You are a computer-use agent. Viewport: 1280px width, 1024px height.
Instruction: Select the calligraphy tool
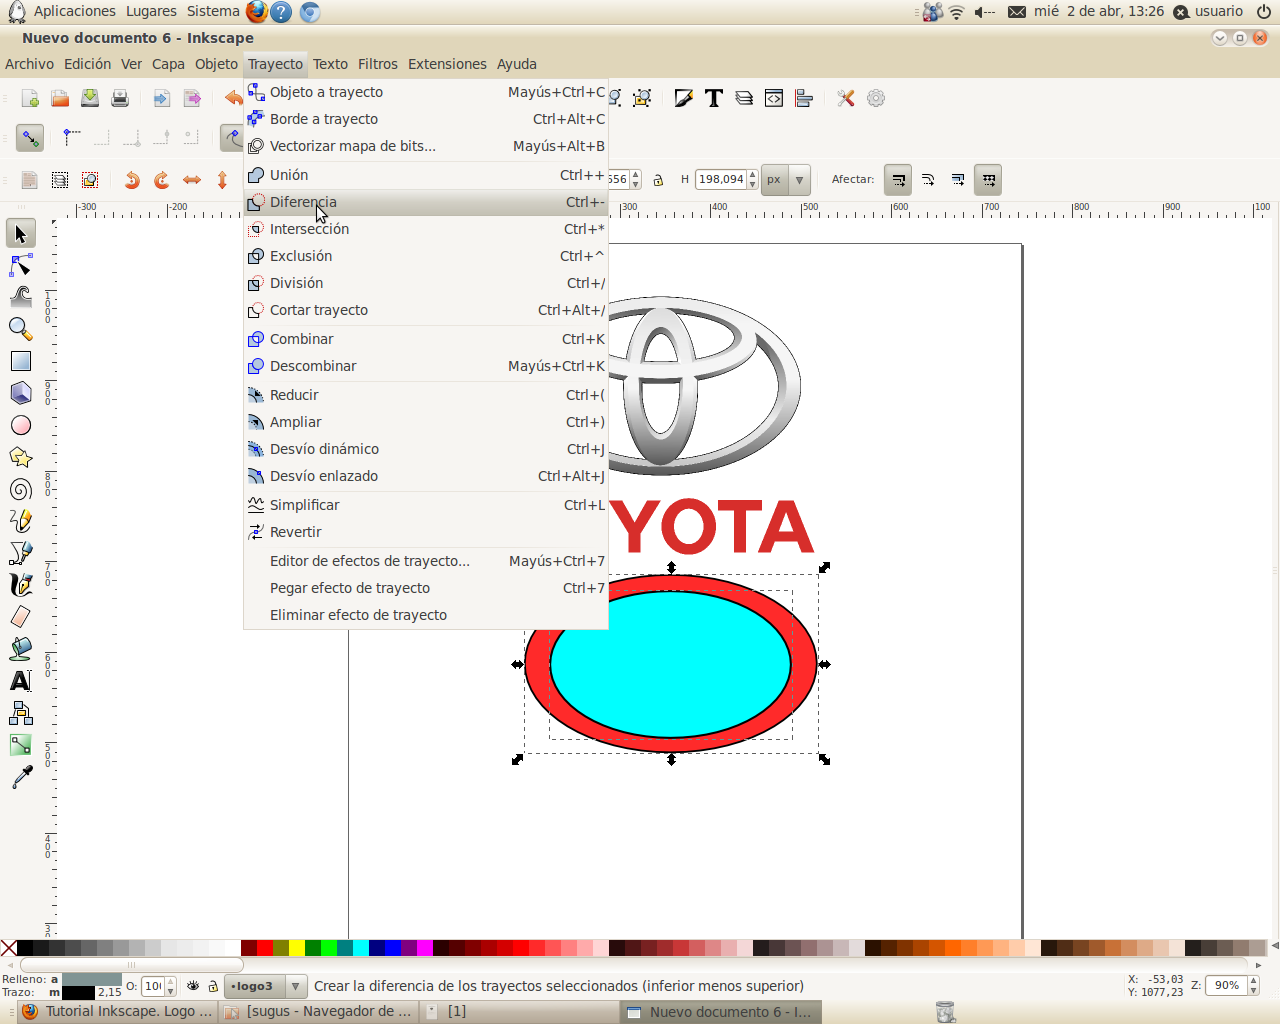20,585
